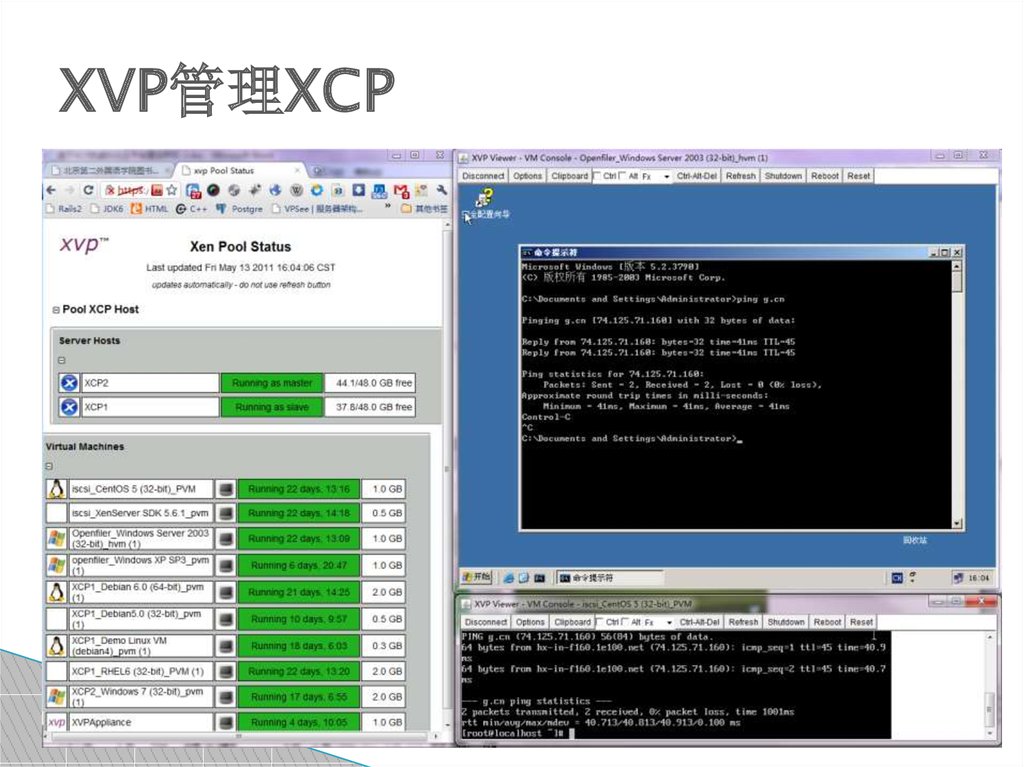Open console icon for iscsi_CentOS 5 VM
Viewport: 1024px width, 767px height.
click(226, 489)
